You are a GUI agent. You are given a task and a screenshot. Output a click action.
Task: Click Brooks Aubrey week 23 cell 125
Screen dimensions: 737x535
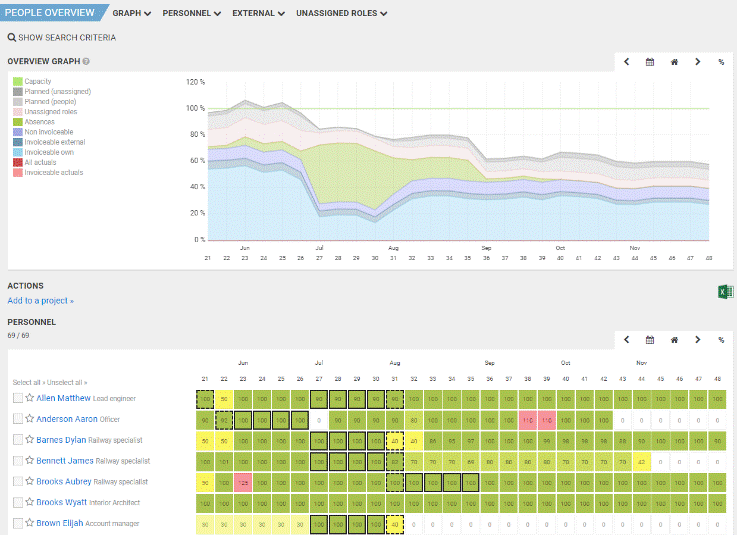click(x=243, y=483)
